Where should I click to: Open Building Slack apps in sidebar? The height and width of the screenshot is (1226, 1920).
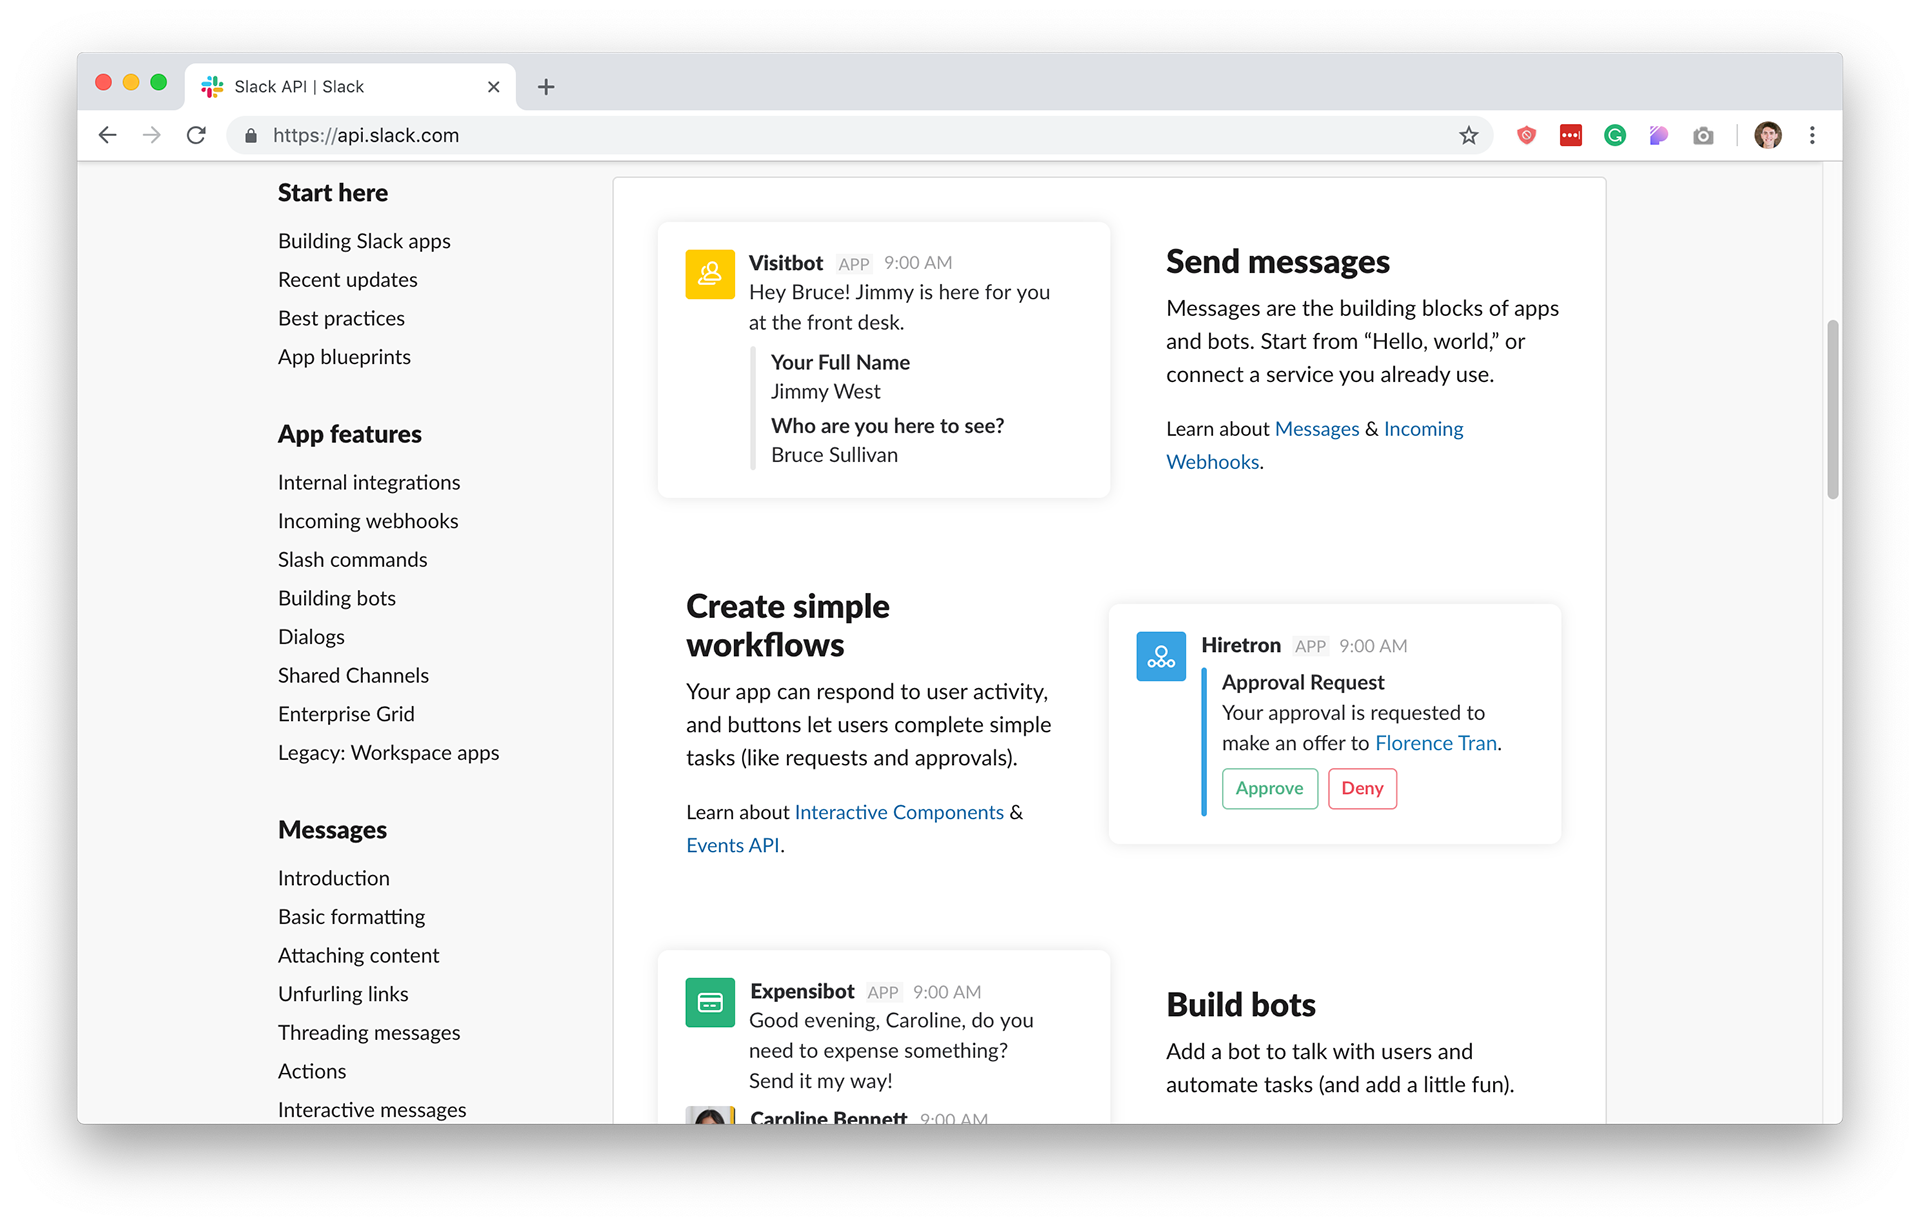(x=364, y=241)
